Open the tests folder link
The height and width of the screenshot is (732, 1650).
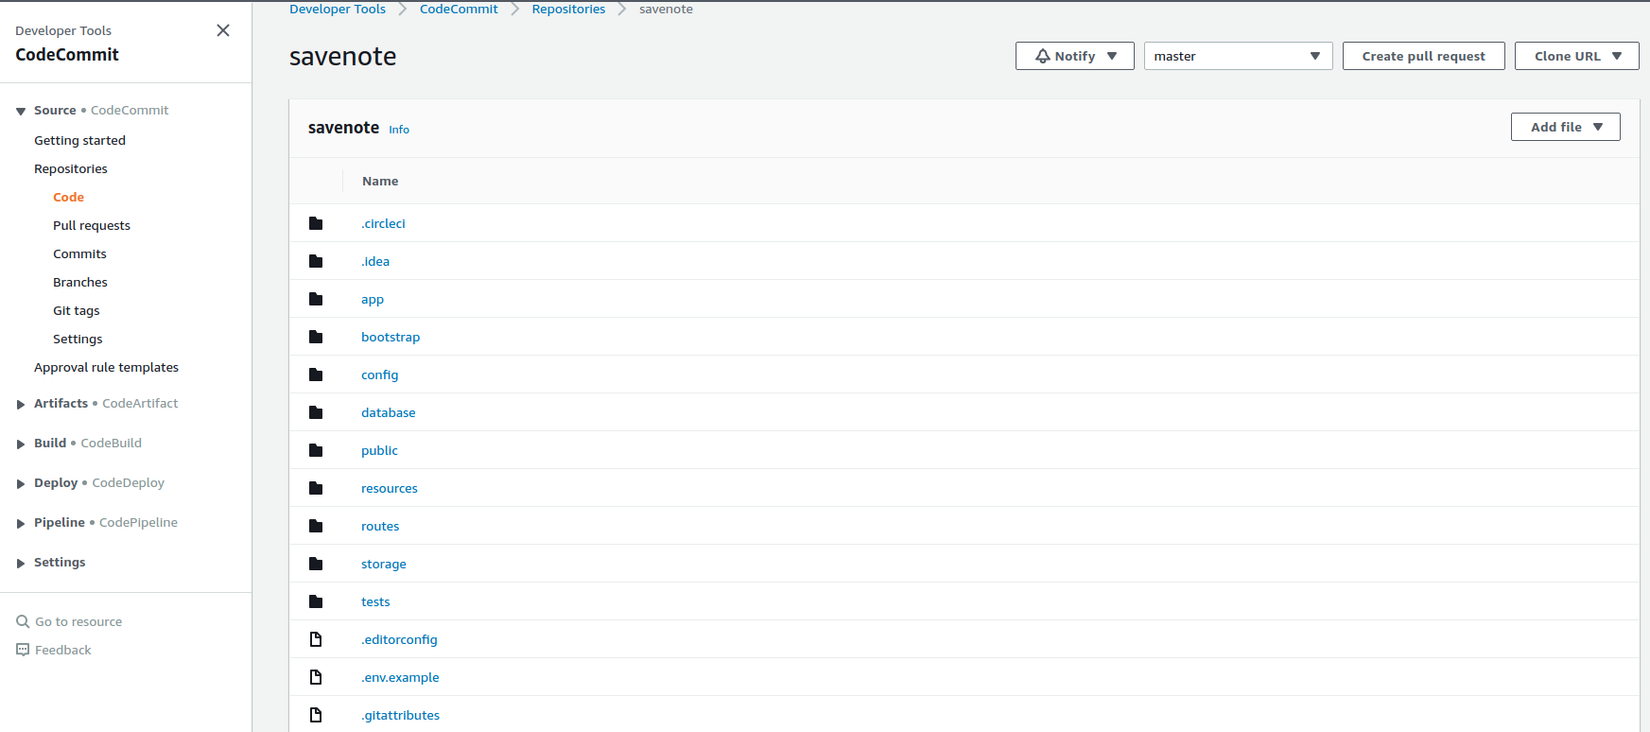[x=375, y=602]
